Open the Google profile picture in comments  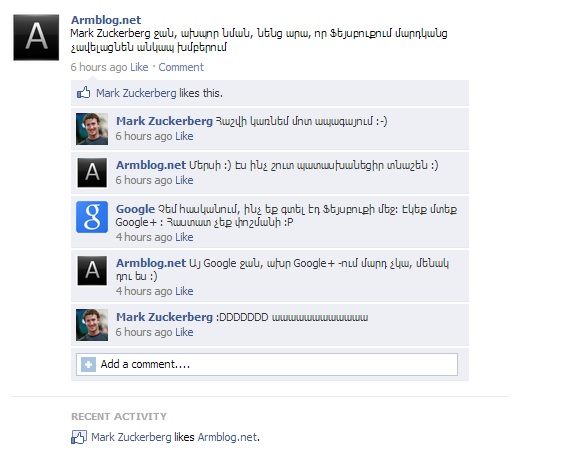[x=92, y=217]
